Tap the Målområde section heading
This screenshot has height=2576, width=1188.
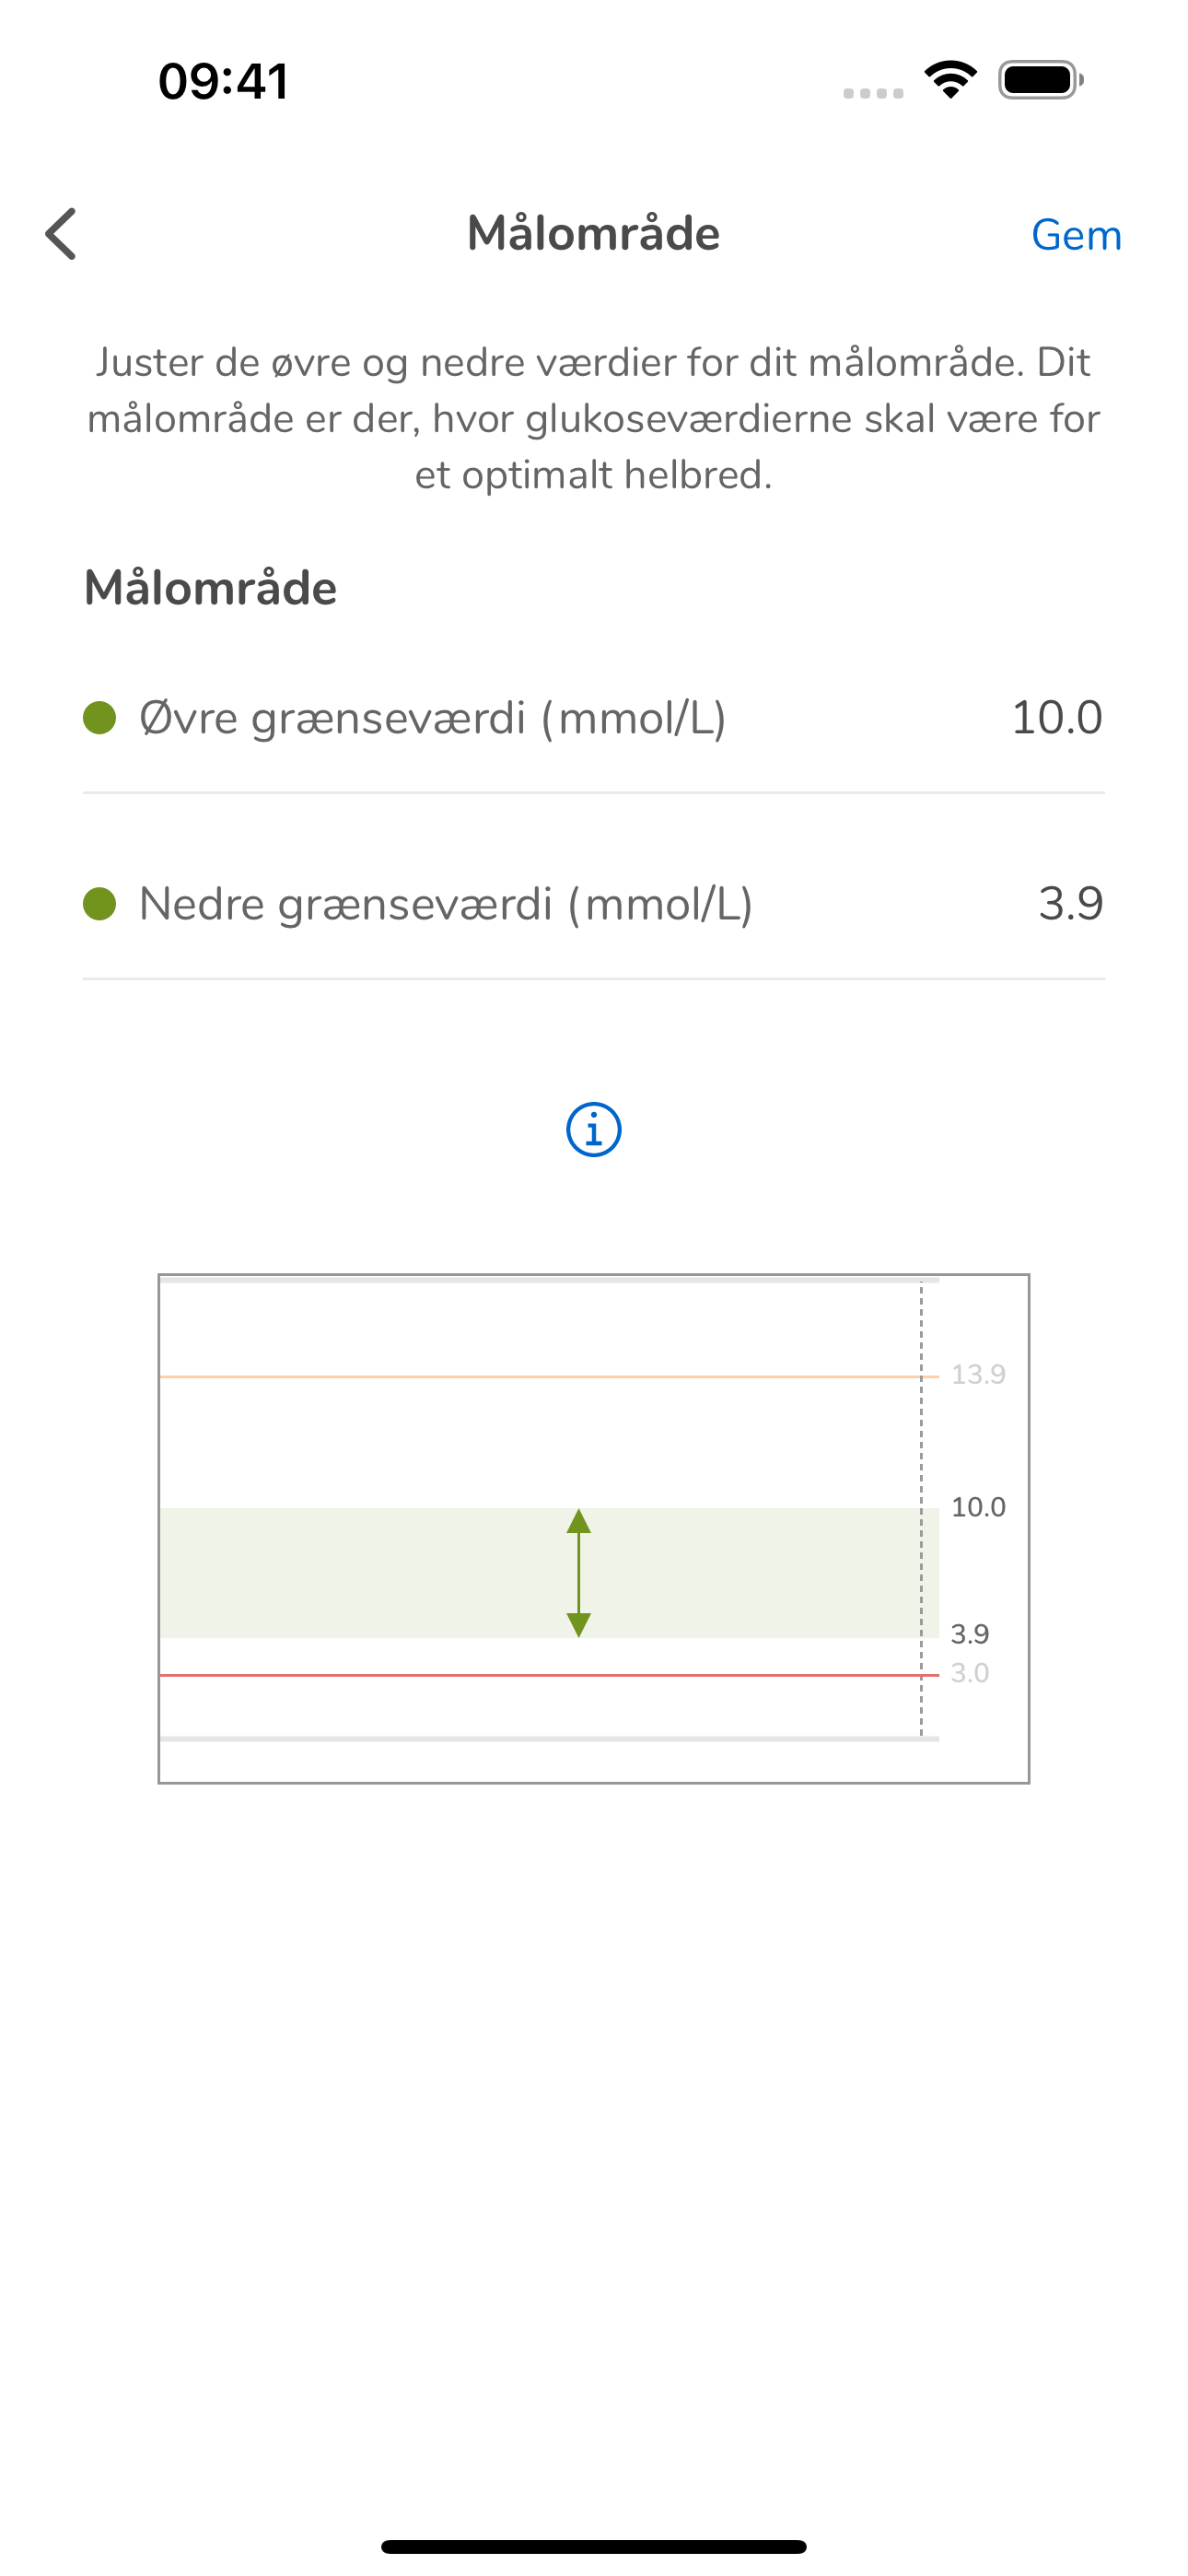point(210,588)
